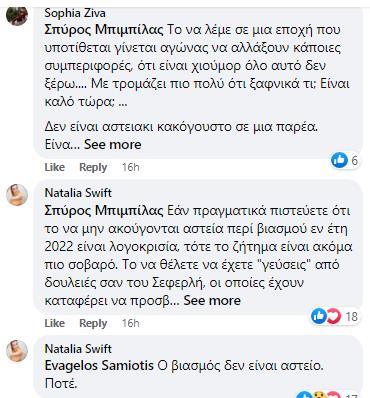
Task: Click the 16h timestamp under Sophia's comment
Action: tap(130, 167)
